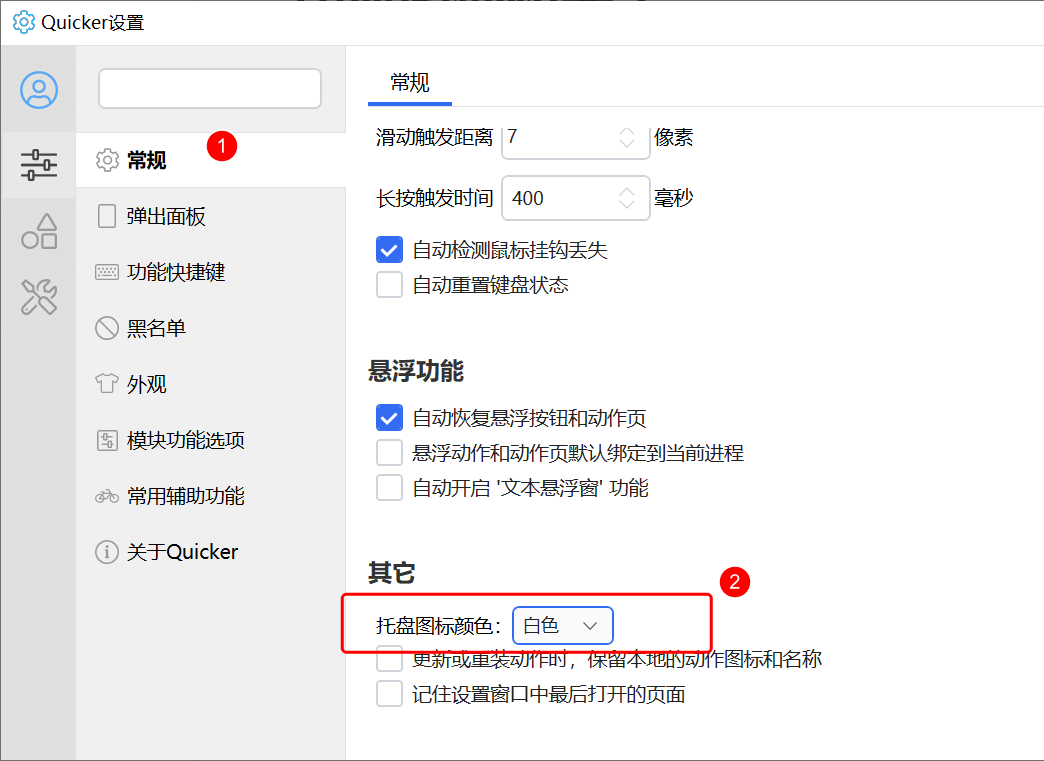Open the 弹出面板 settings page
Image resolution: width=1044 pixels, height=761 pixels.
210,216
